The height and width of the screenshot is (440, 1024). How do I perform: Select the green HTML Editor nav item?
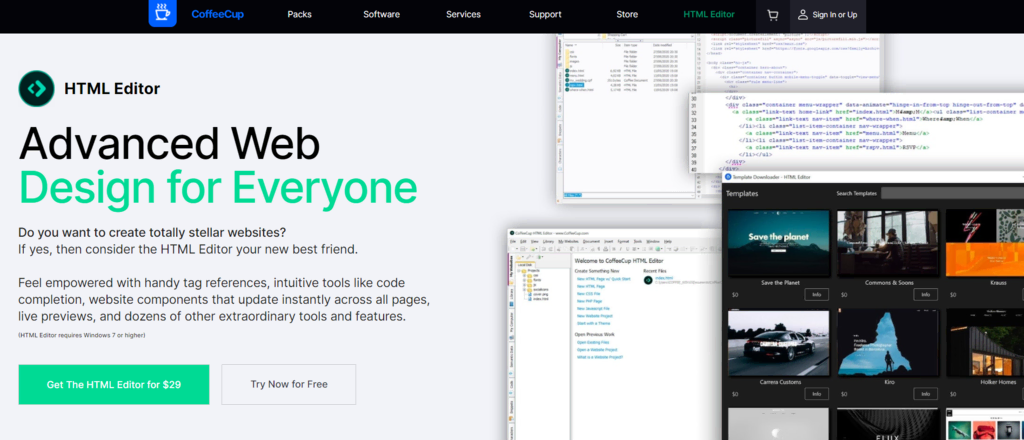coord(708,15)
